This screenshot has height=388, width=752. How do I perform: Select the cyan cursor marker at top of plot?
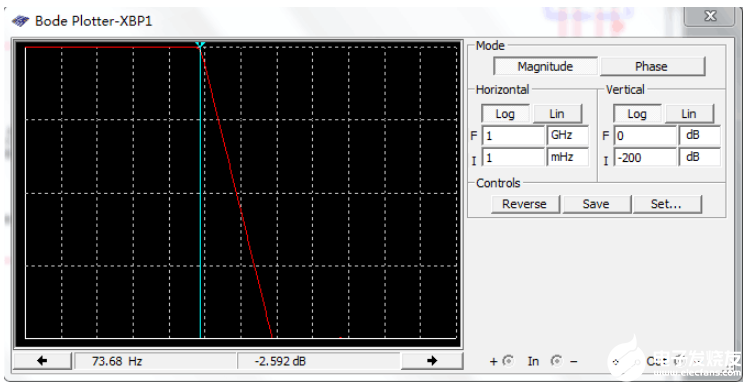point(200,45)
